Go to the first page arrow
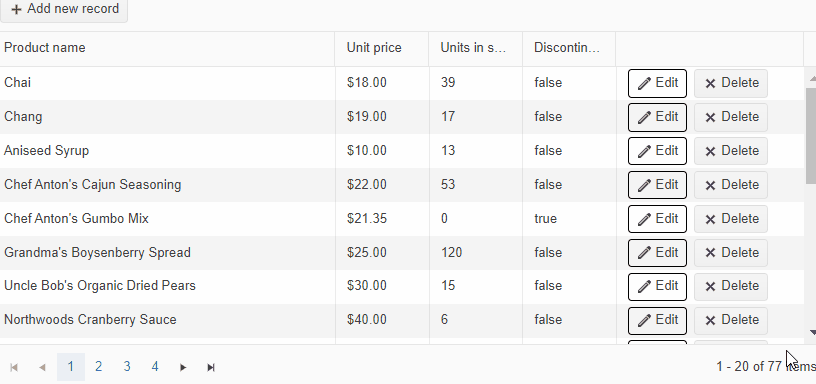 pos(14,367)
